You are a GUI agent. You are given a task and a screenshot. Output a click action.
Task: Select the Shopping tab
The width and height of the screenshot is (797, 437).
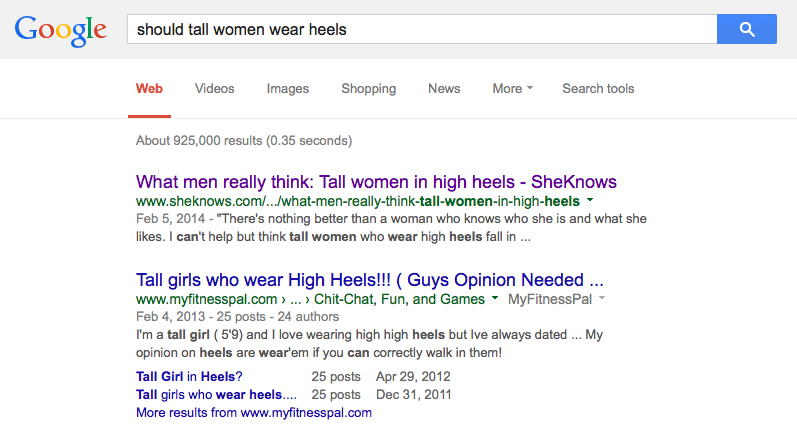tap(369, 89)
